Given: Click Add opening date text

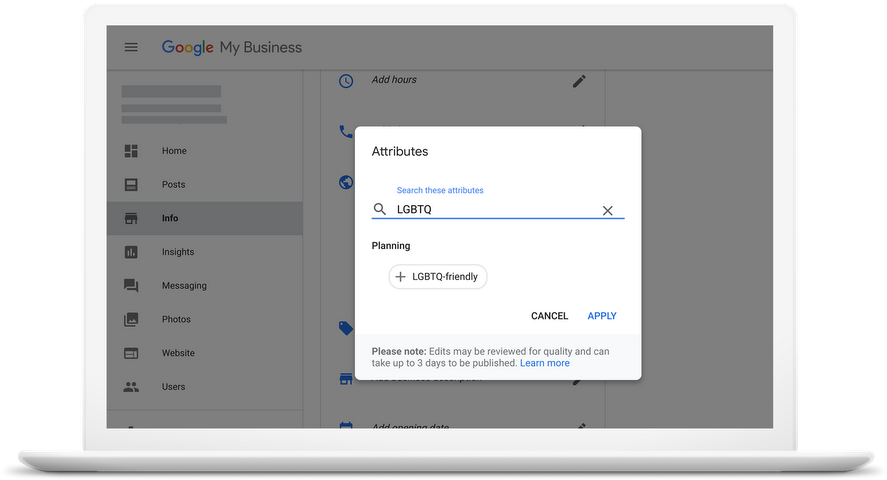Looking at the screenshot, I should [x=410, y=427].
